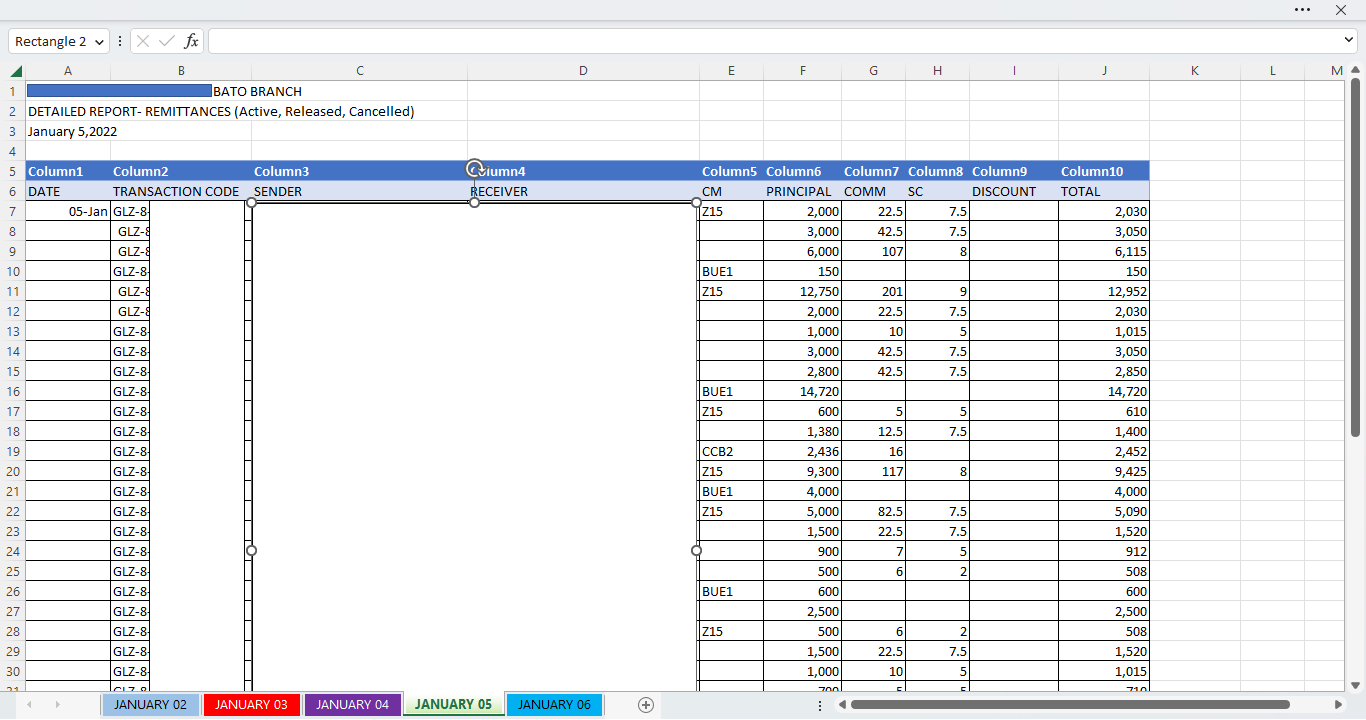Select the COMM value 201
The width and height of the screenshot is (1366, 720).
coord(873,291)
